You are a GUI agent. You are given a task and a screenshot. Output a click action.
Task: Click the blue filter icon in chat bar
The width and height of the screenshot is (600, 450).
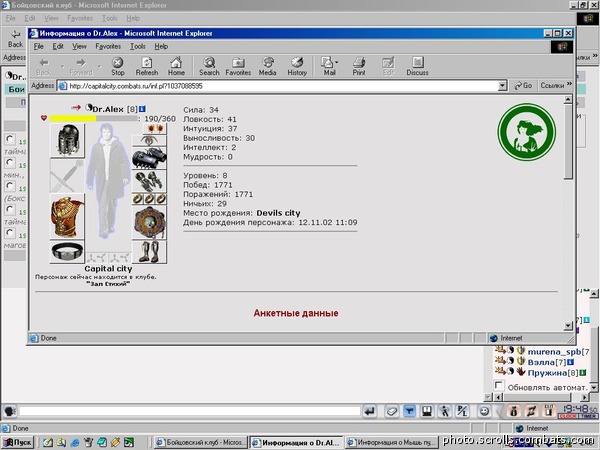(x=409, y=411)
